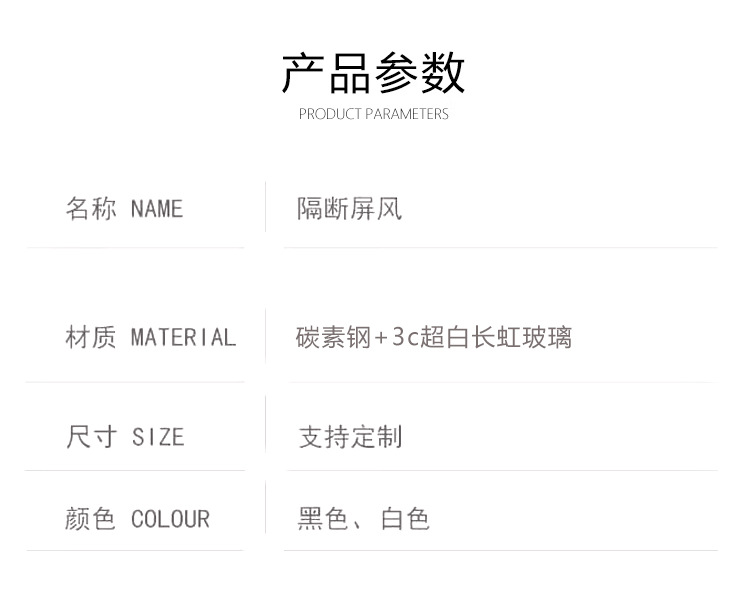Select the 白色 colour option text
750x592 pixels.
(x=405, y=519)
